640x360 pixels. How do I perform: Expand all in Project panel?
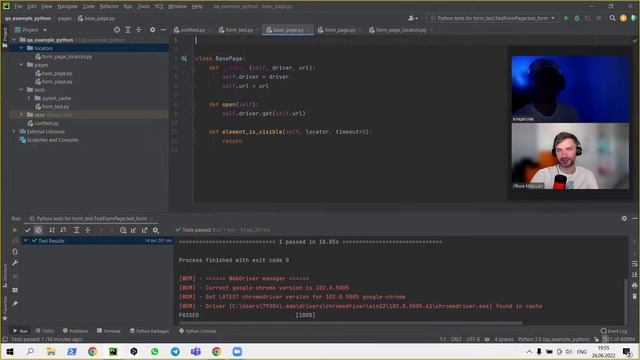(128, 30)
